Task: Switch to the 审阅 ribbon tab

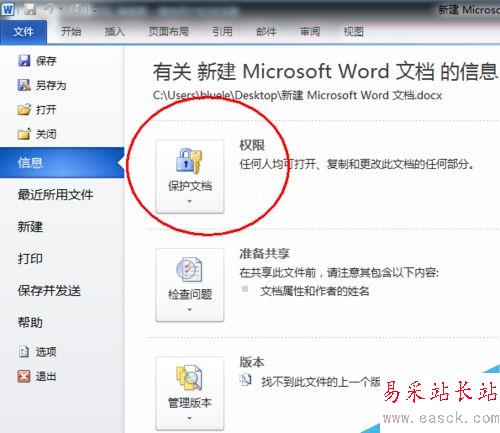Action: pos(310,32)
